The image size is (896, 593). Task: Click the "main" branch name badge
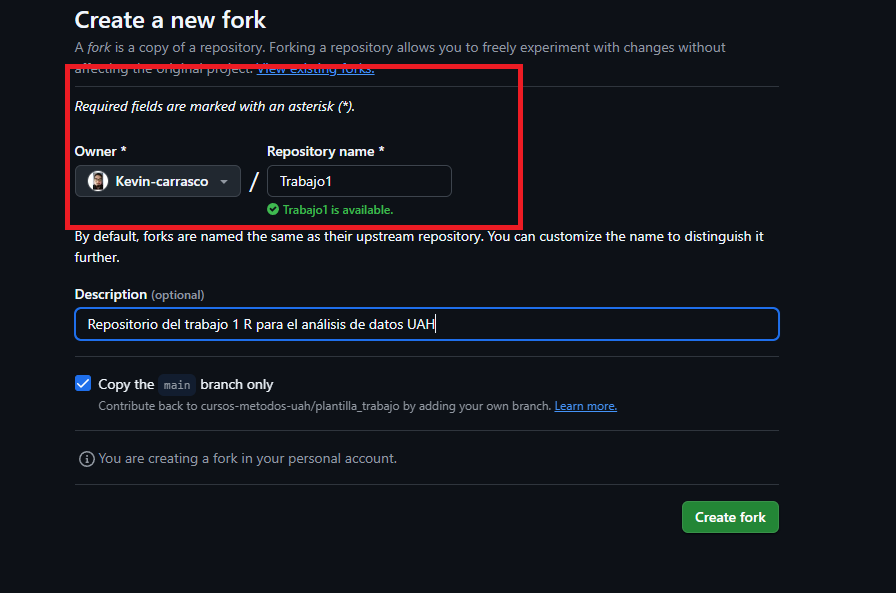tap(177, 385)
